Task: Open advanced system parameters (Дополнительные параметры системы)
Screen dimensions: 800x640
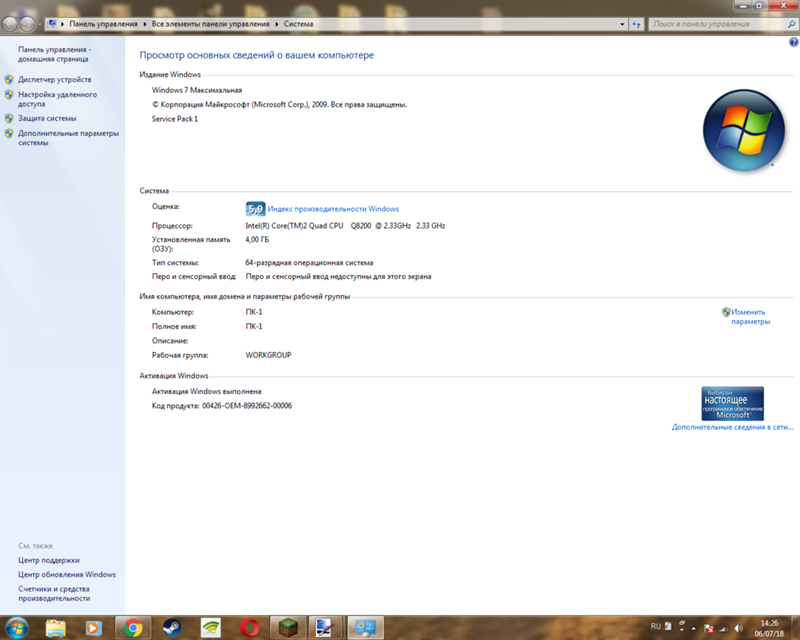Action: tap(68, 138)
